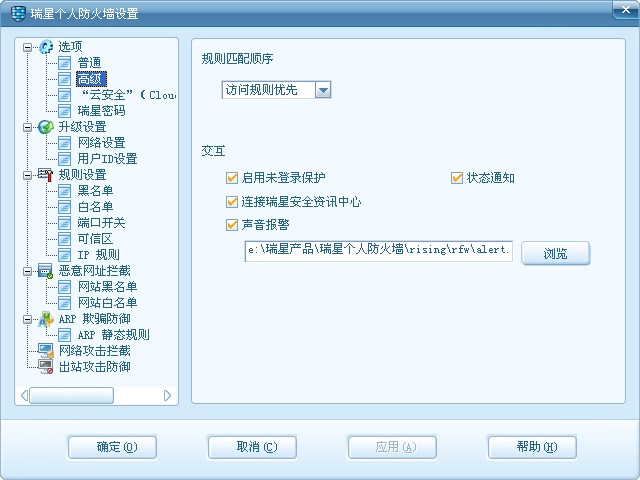Select 端口开关 item

101,223
